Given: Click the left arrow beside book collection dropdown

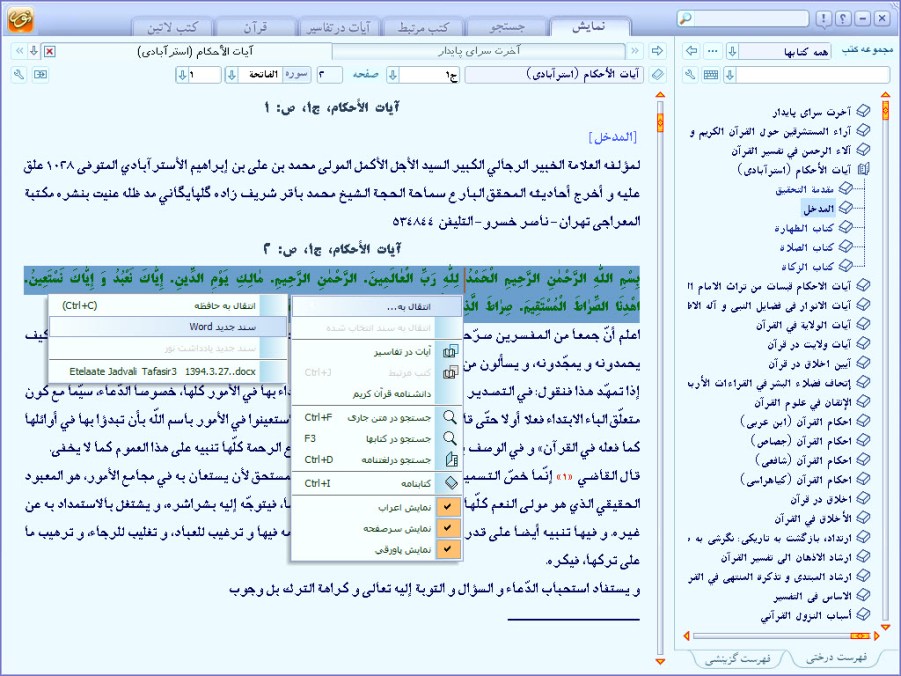Looking at the screenshot, I should [692, 51].
